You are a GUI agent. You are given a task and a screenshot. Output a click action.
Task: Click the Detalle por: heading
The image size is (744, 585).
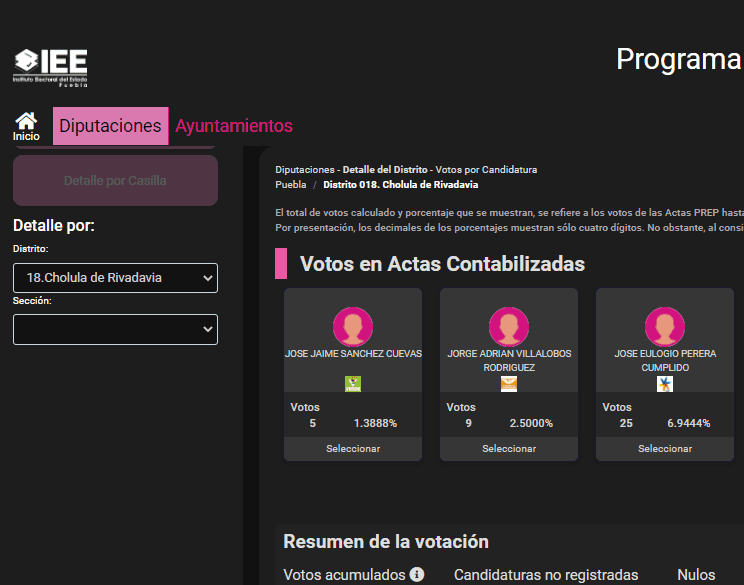click(x=54, y=225)
